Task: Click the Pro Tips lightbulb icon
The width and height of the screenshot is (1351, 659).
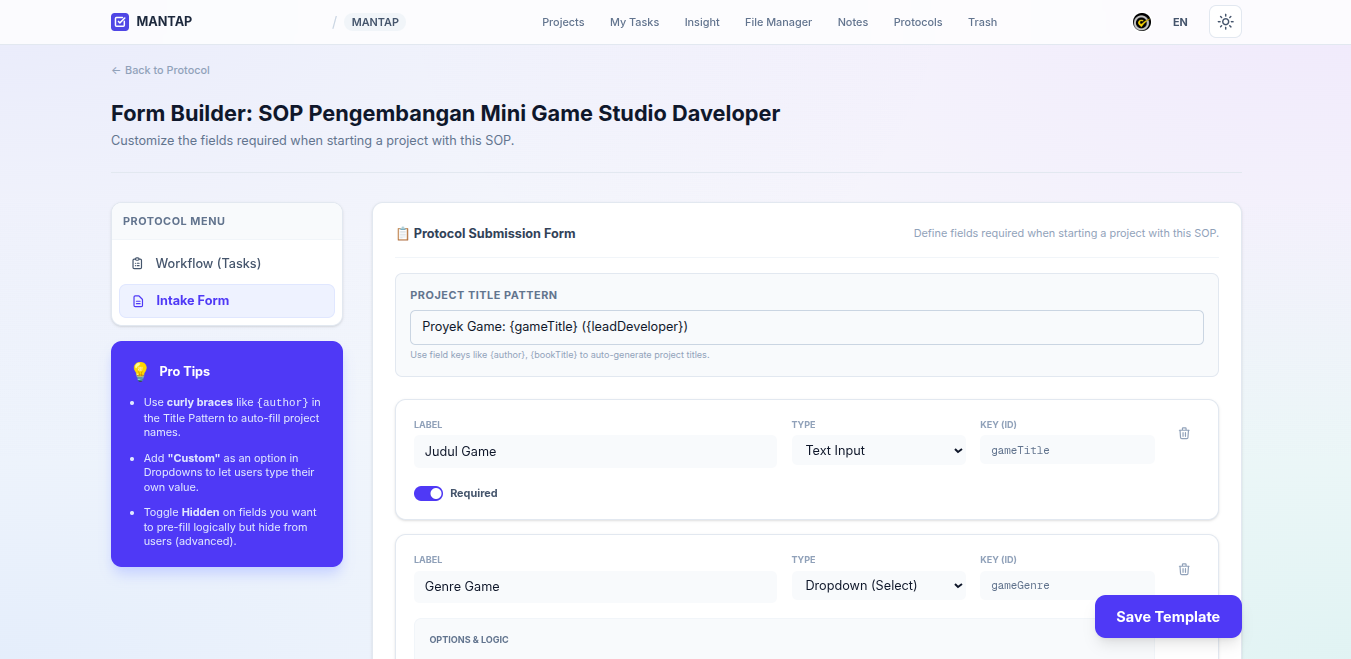Action: pyautogui.click(x=140, y=371)
